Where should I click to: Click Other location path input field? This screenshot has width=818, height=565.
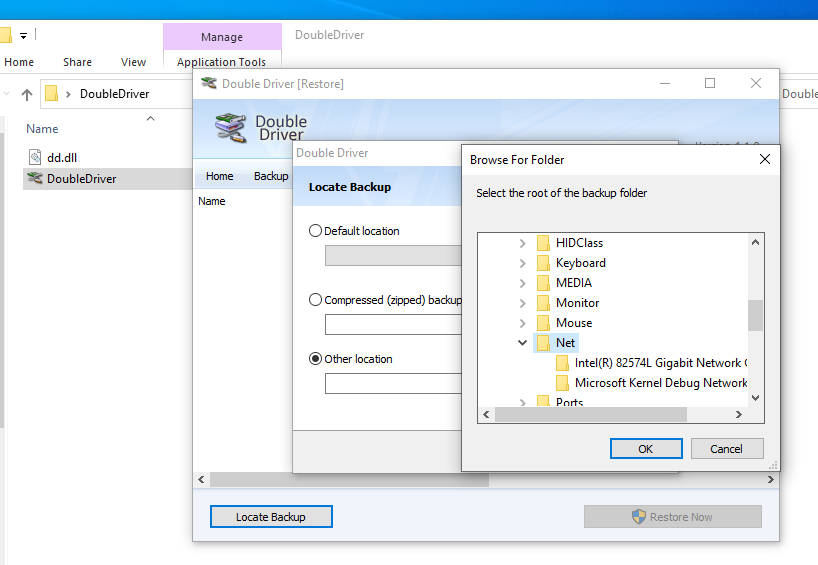[x=393, y=383]
